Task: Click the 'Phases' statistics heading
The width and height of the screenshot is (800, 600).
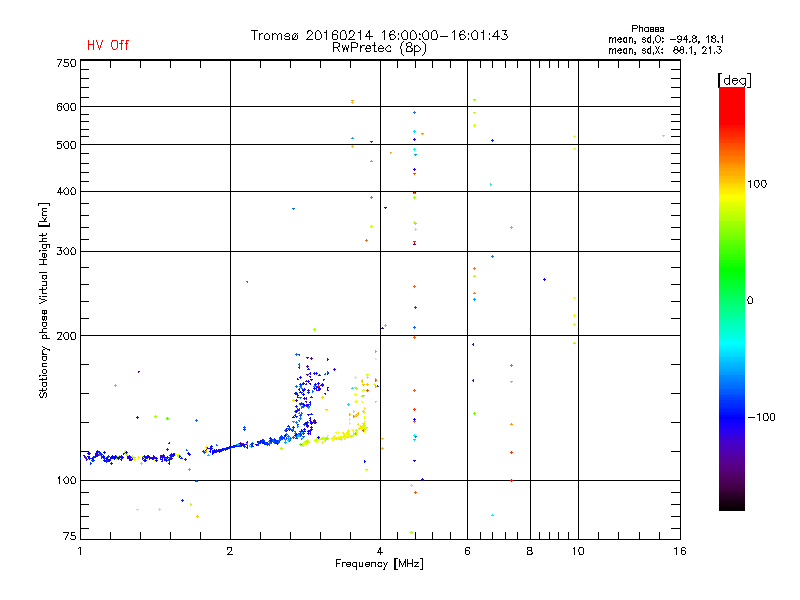Action: (x=647, y=29)
